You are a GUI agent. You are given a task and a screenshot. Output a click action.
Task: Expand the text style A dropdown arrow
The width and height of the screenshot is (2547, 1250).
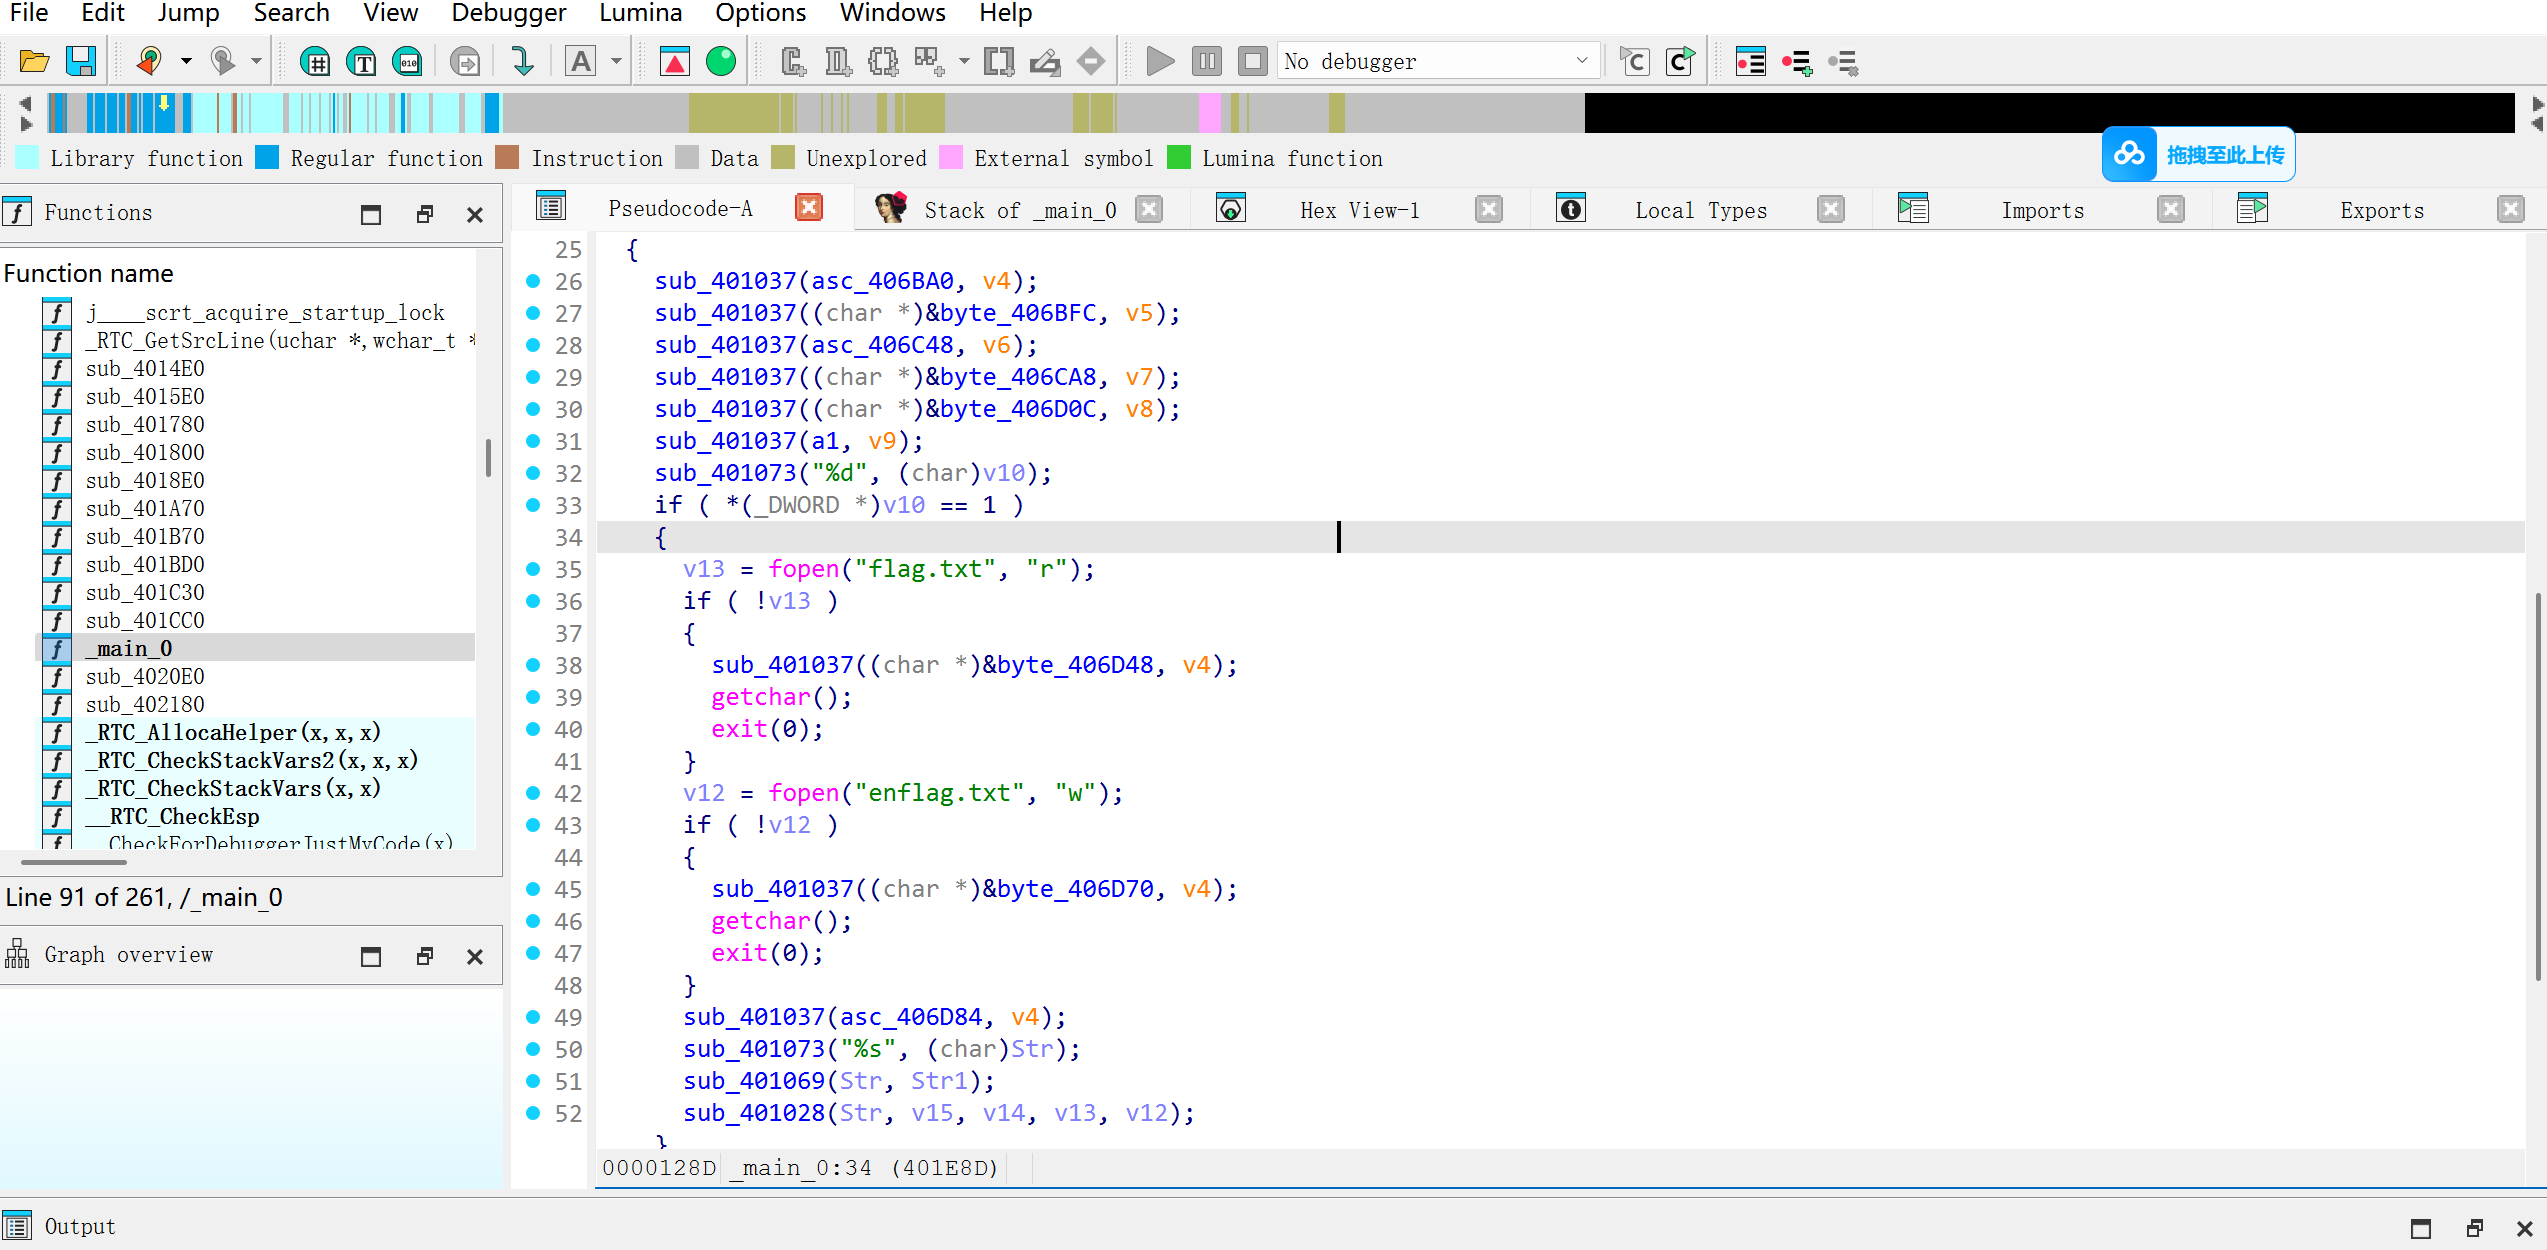617,62
